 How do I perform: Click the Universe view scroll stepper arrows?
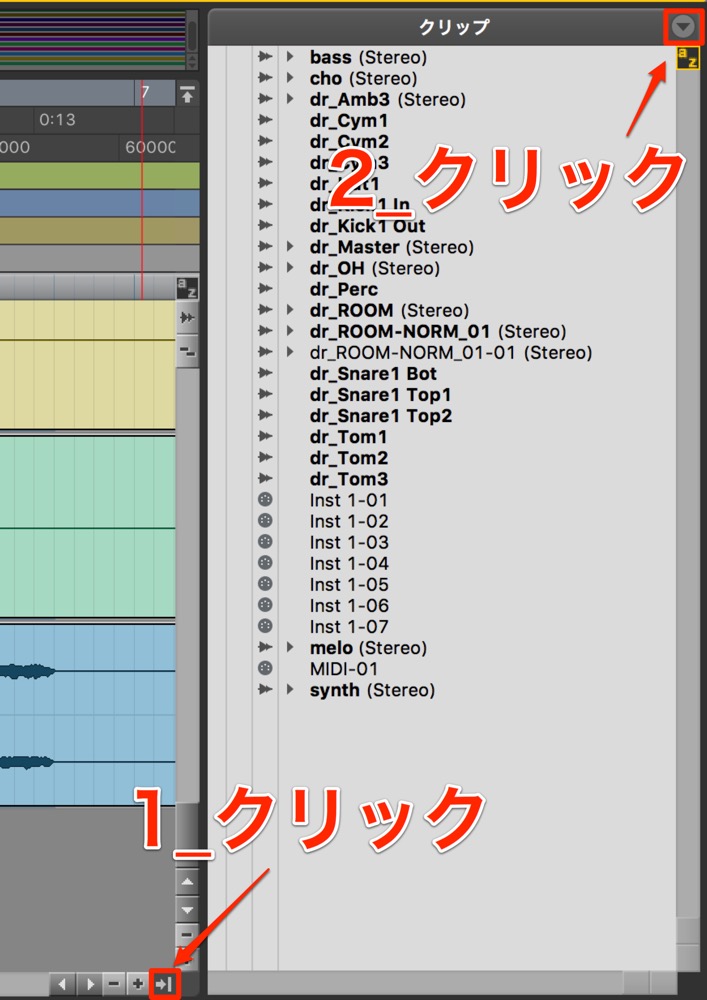click(191, 62)
